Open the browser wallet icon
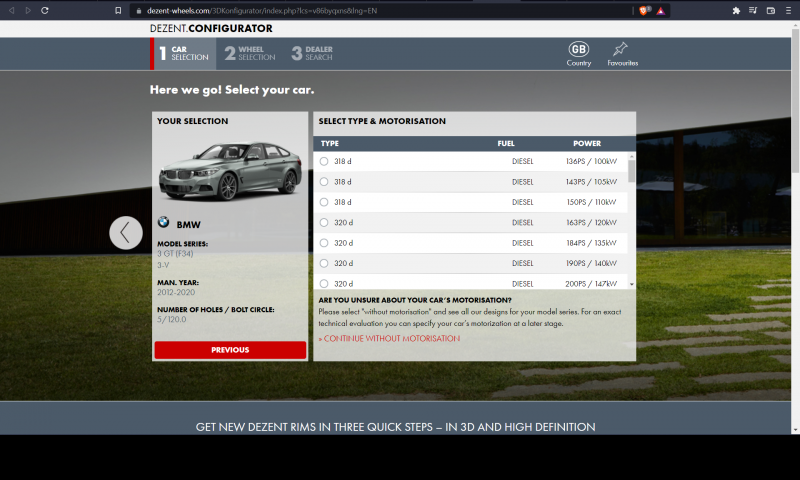800x480 pixels. (x=770, y=10)
